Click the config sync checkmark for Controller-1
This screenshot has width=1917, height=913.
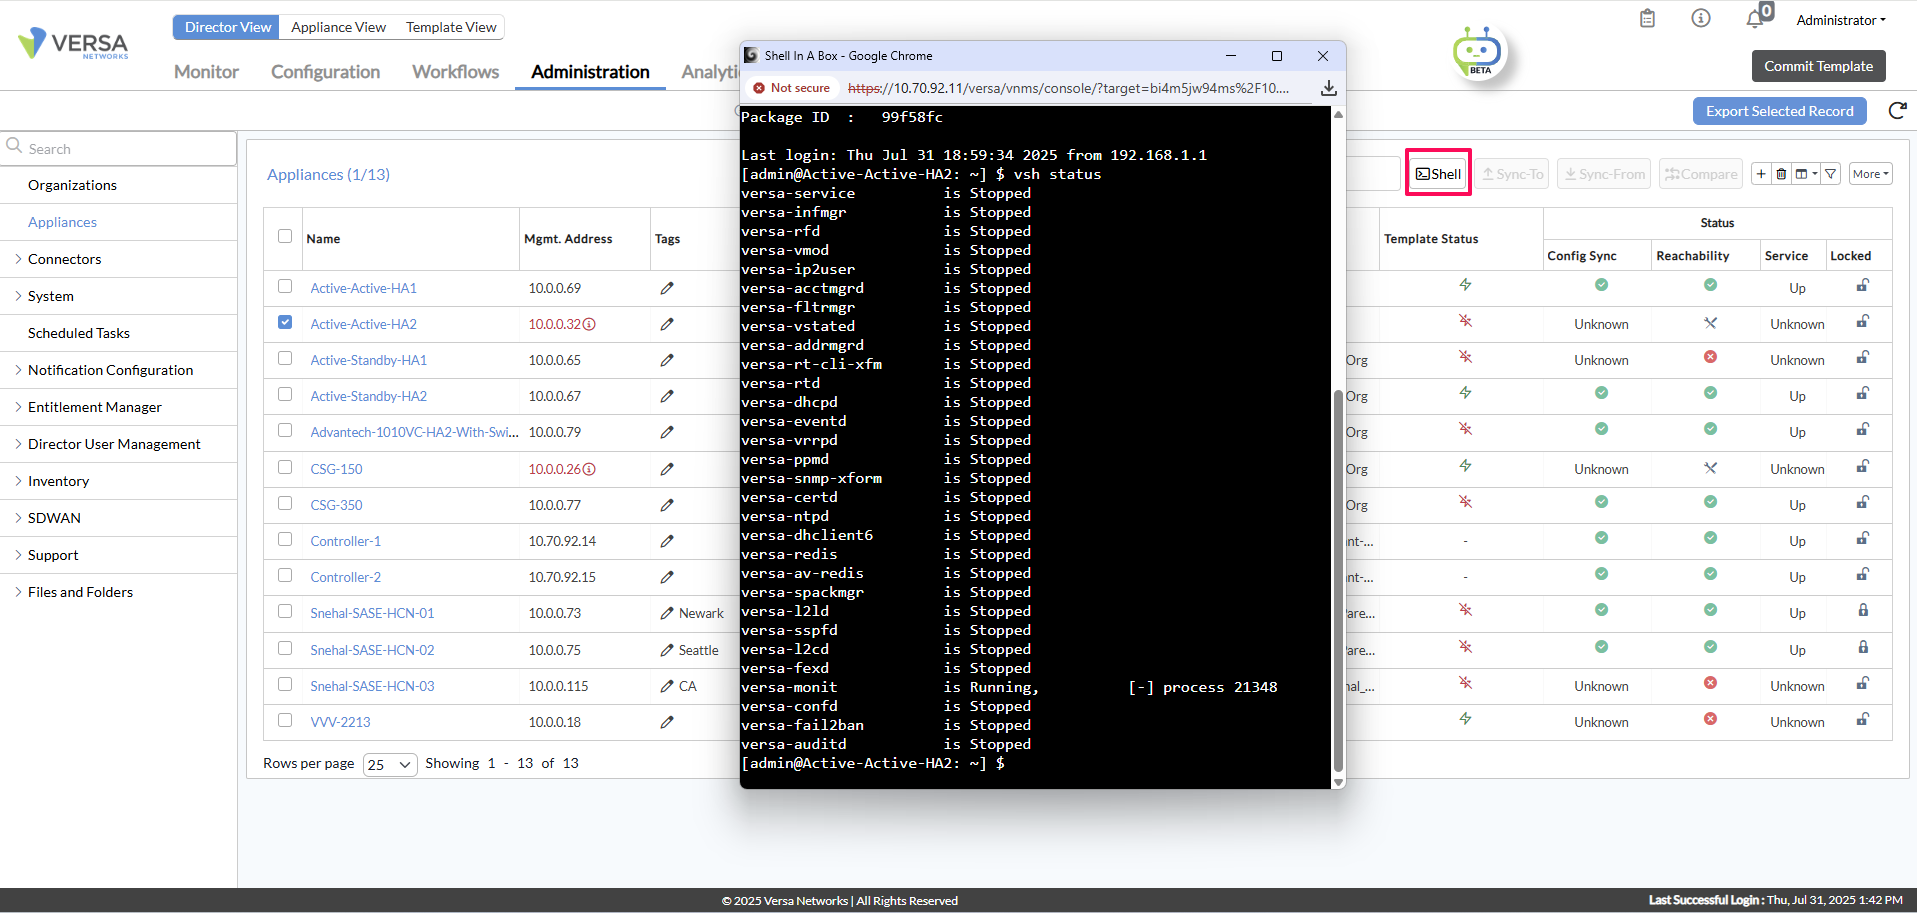pyautogui.click(x=1601, y=538)
